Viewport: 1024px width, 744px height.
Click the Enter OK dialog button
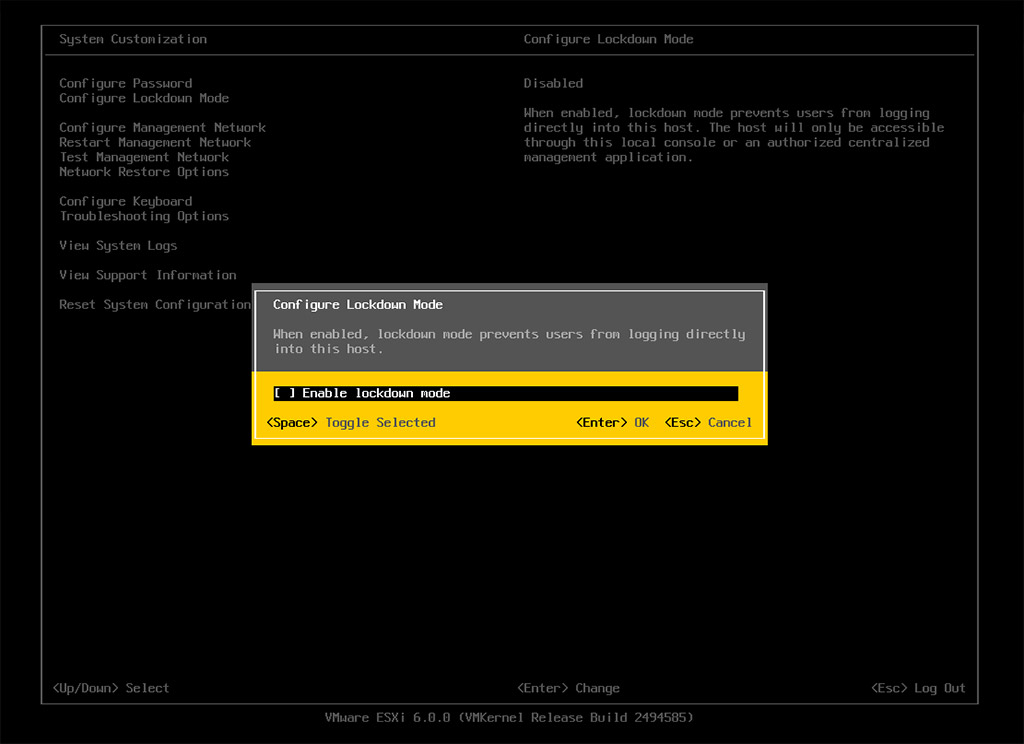[x=612, y=423]
